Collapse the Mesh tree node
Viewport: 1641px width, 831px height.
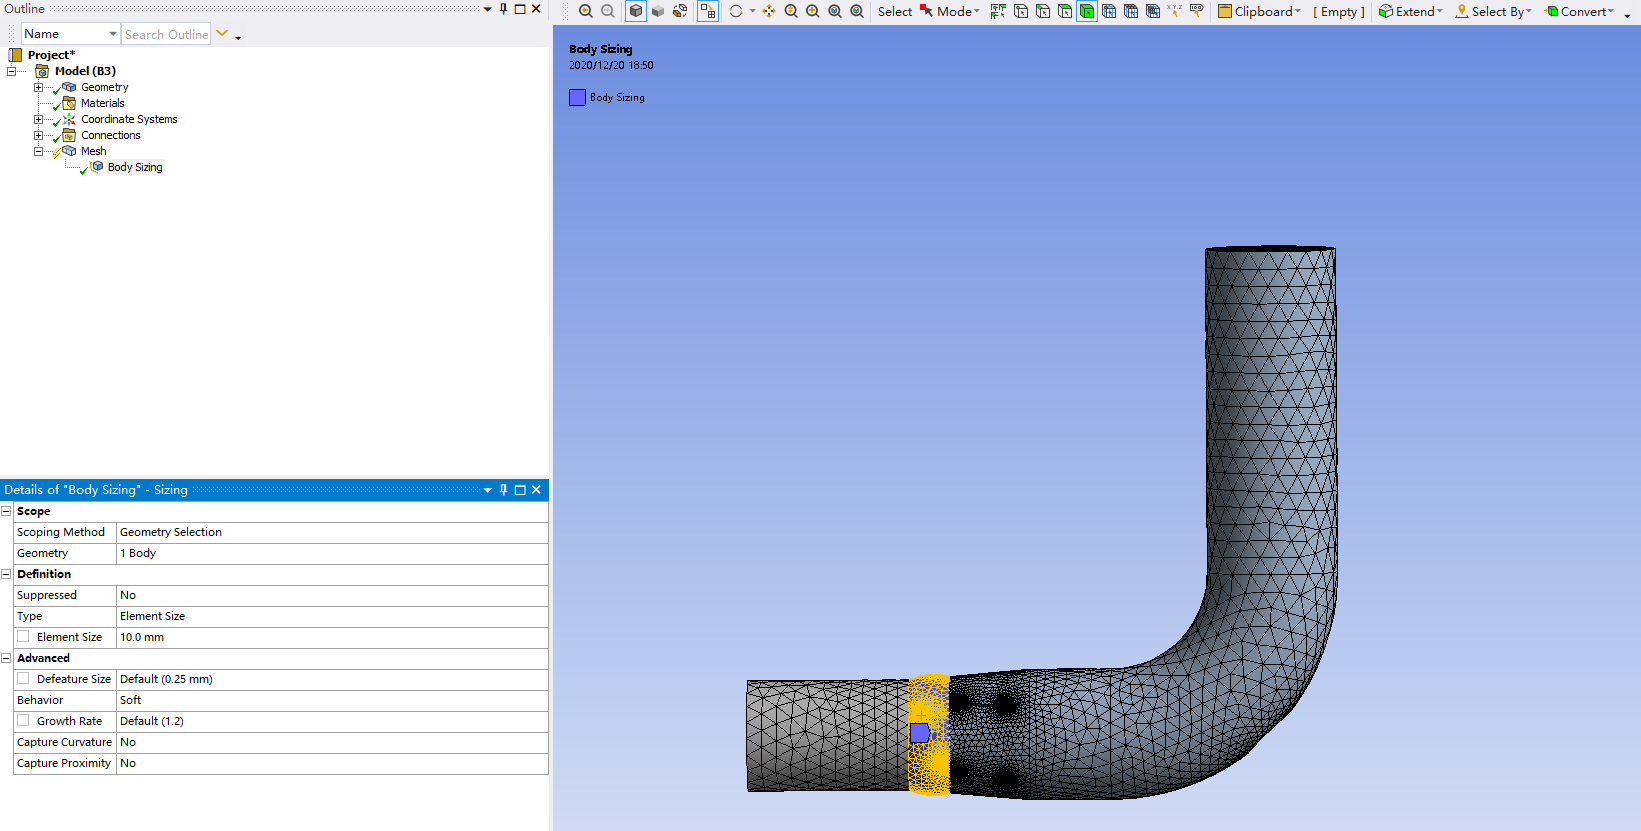pyautogui.click(x=39, y=151)
